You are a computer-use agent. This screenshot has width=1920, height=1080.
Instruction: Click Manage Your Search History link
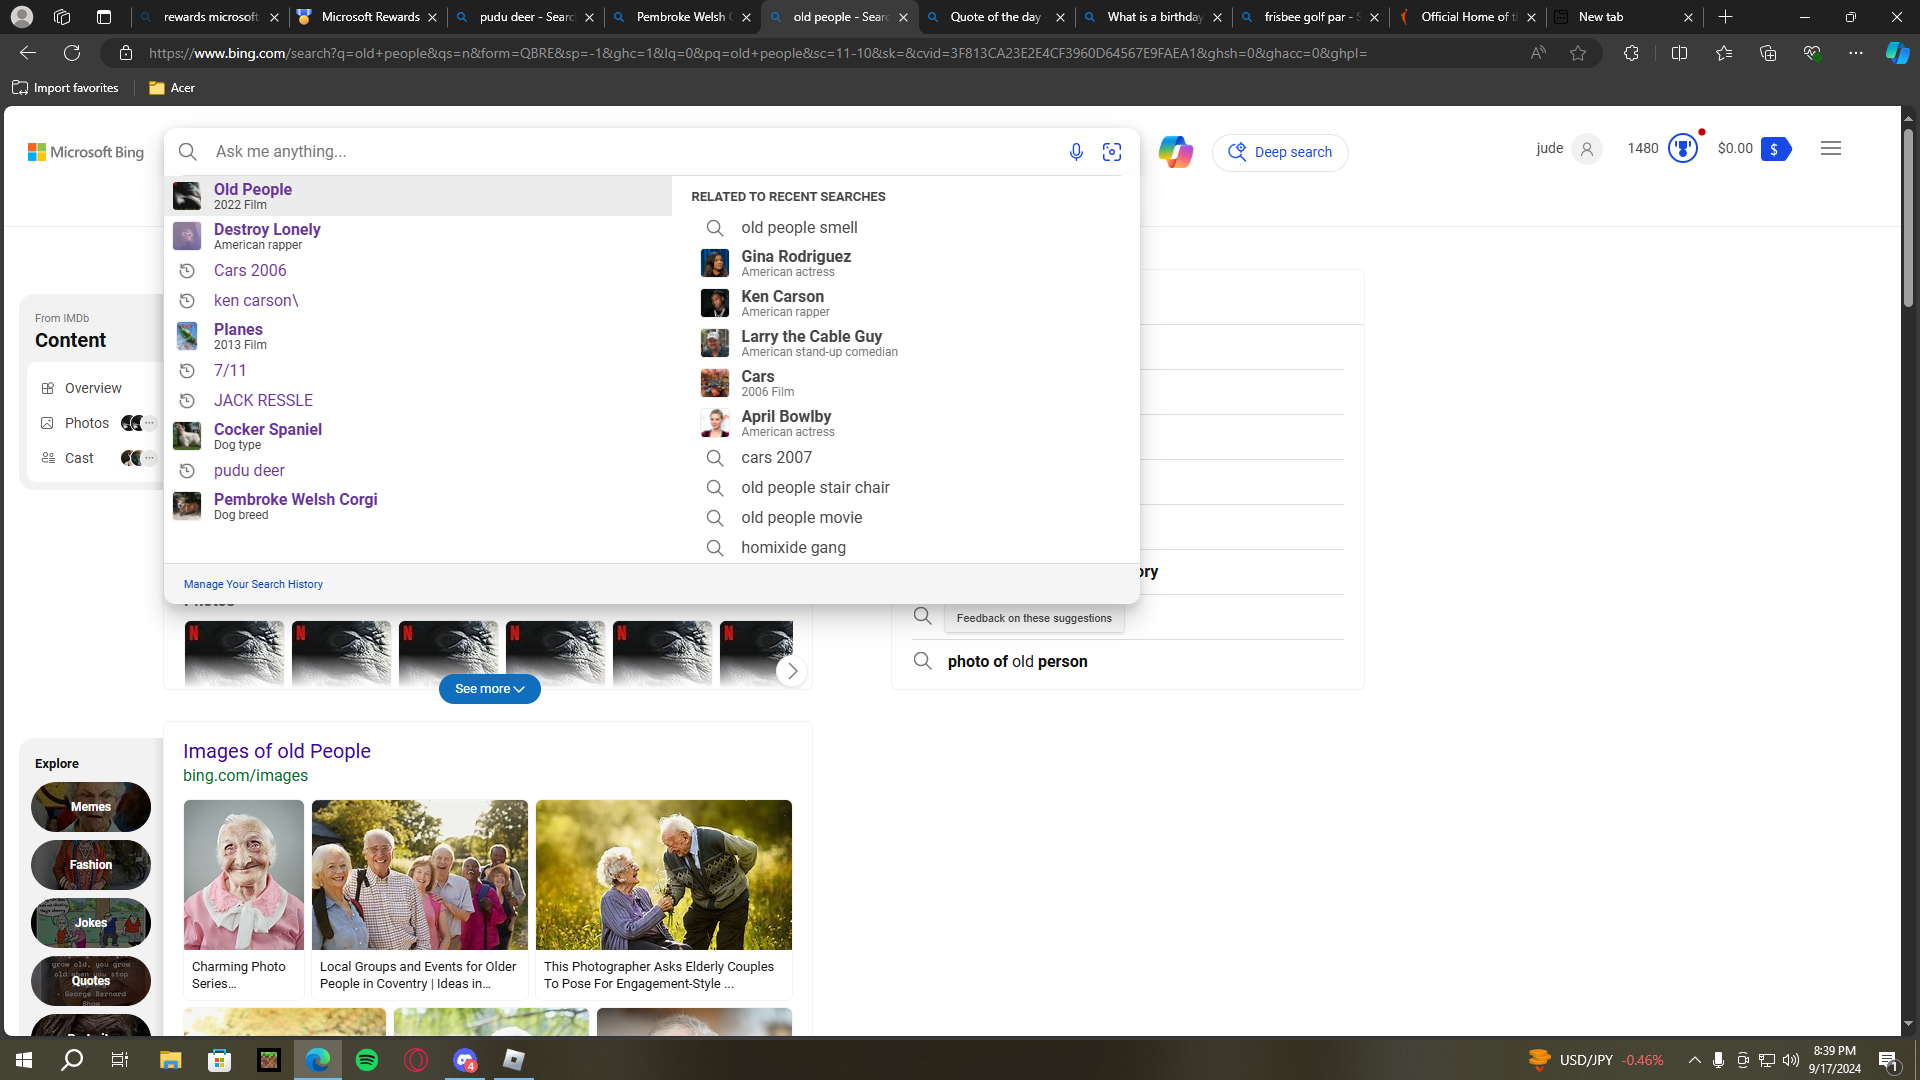(x=253, y=584)
